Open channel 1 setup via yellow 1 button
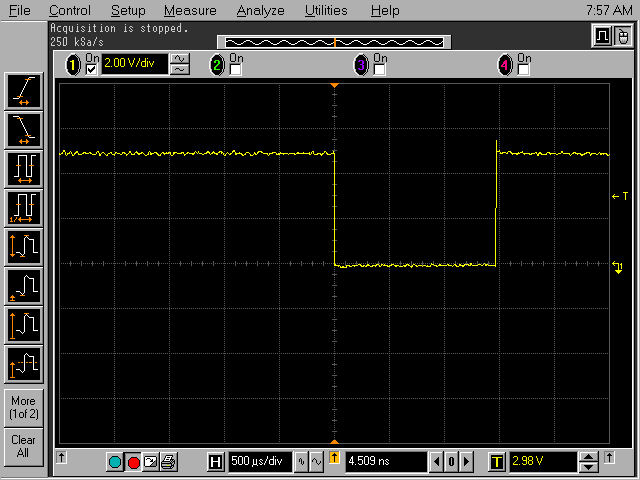Image resolution: width=640 pixels, height=480 pixels. coord(73,65)
